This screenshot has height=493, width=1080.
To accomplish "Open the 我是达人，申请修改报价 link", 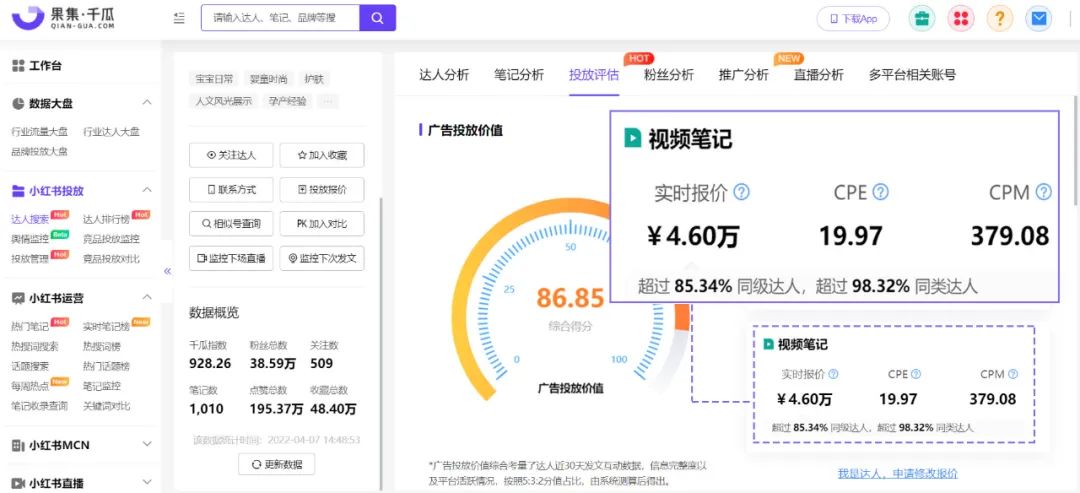I will coord(897,474).
